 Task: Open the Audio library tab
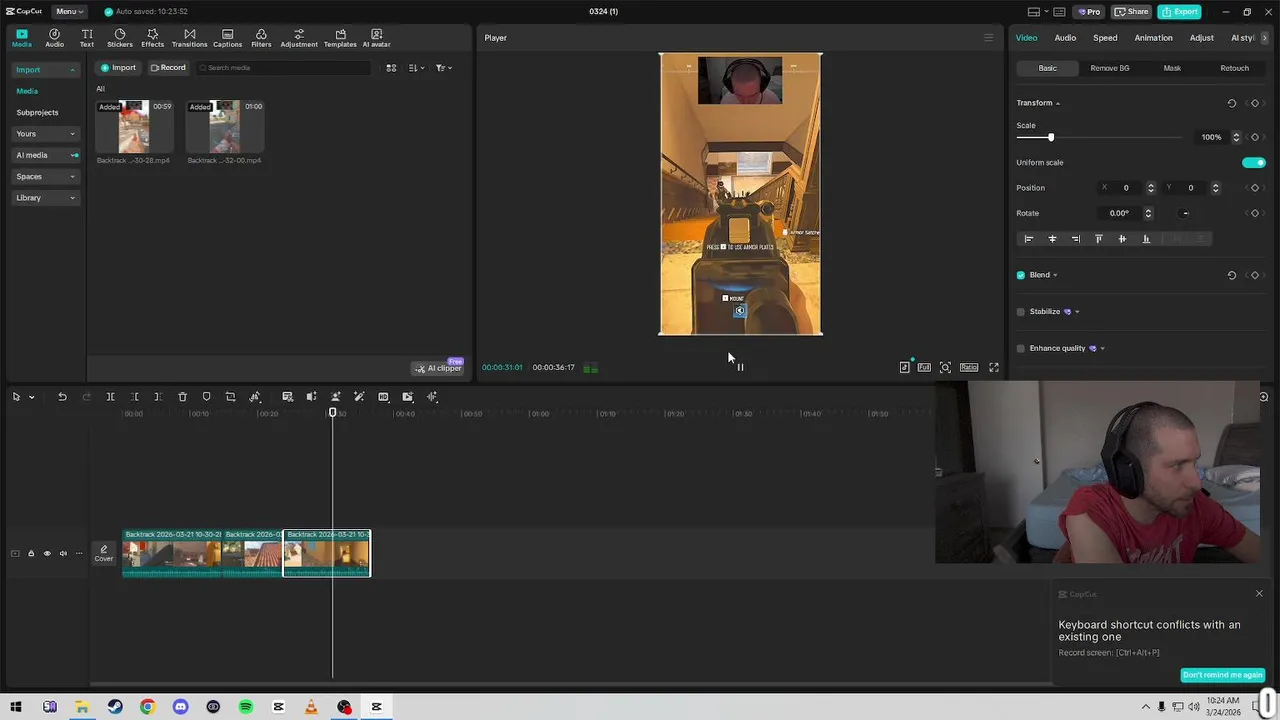click(54, 38)
